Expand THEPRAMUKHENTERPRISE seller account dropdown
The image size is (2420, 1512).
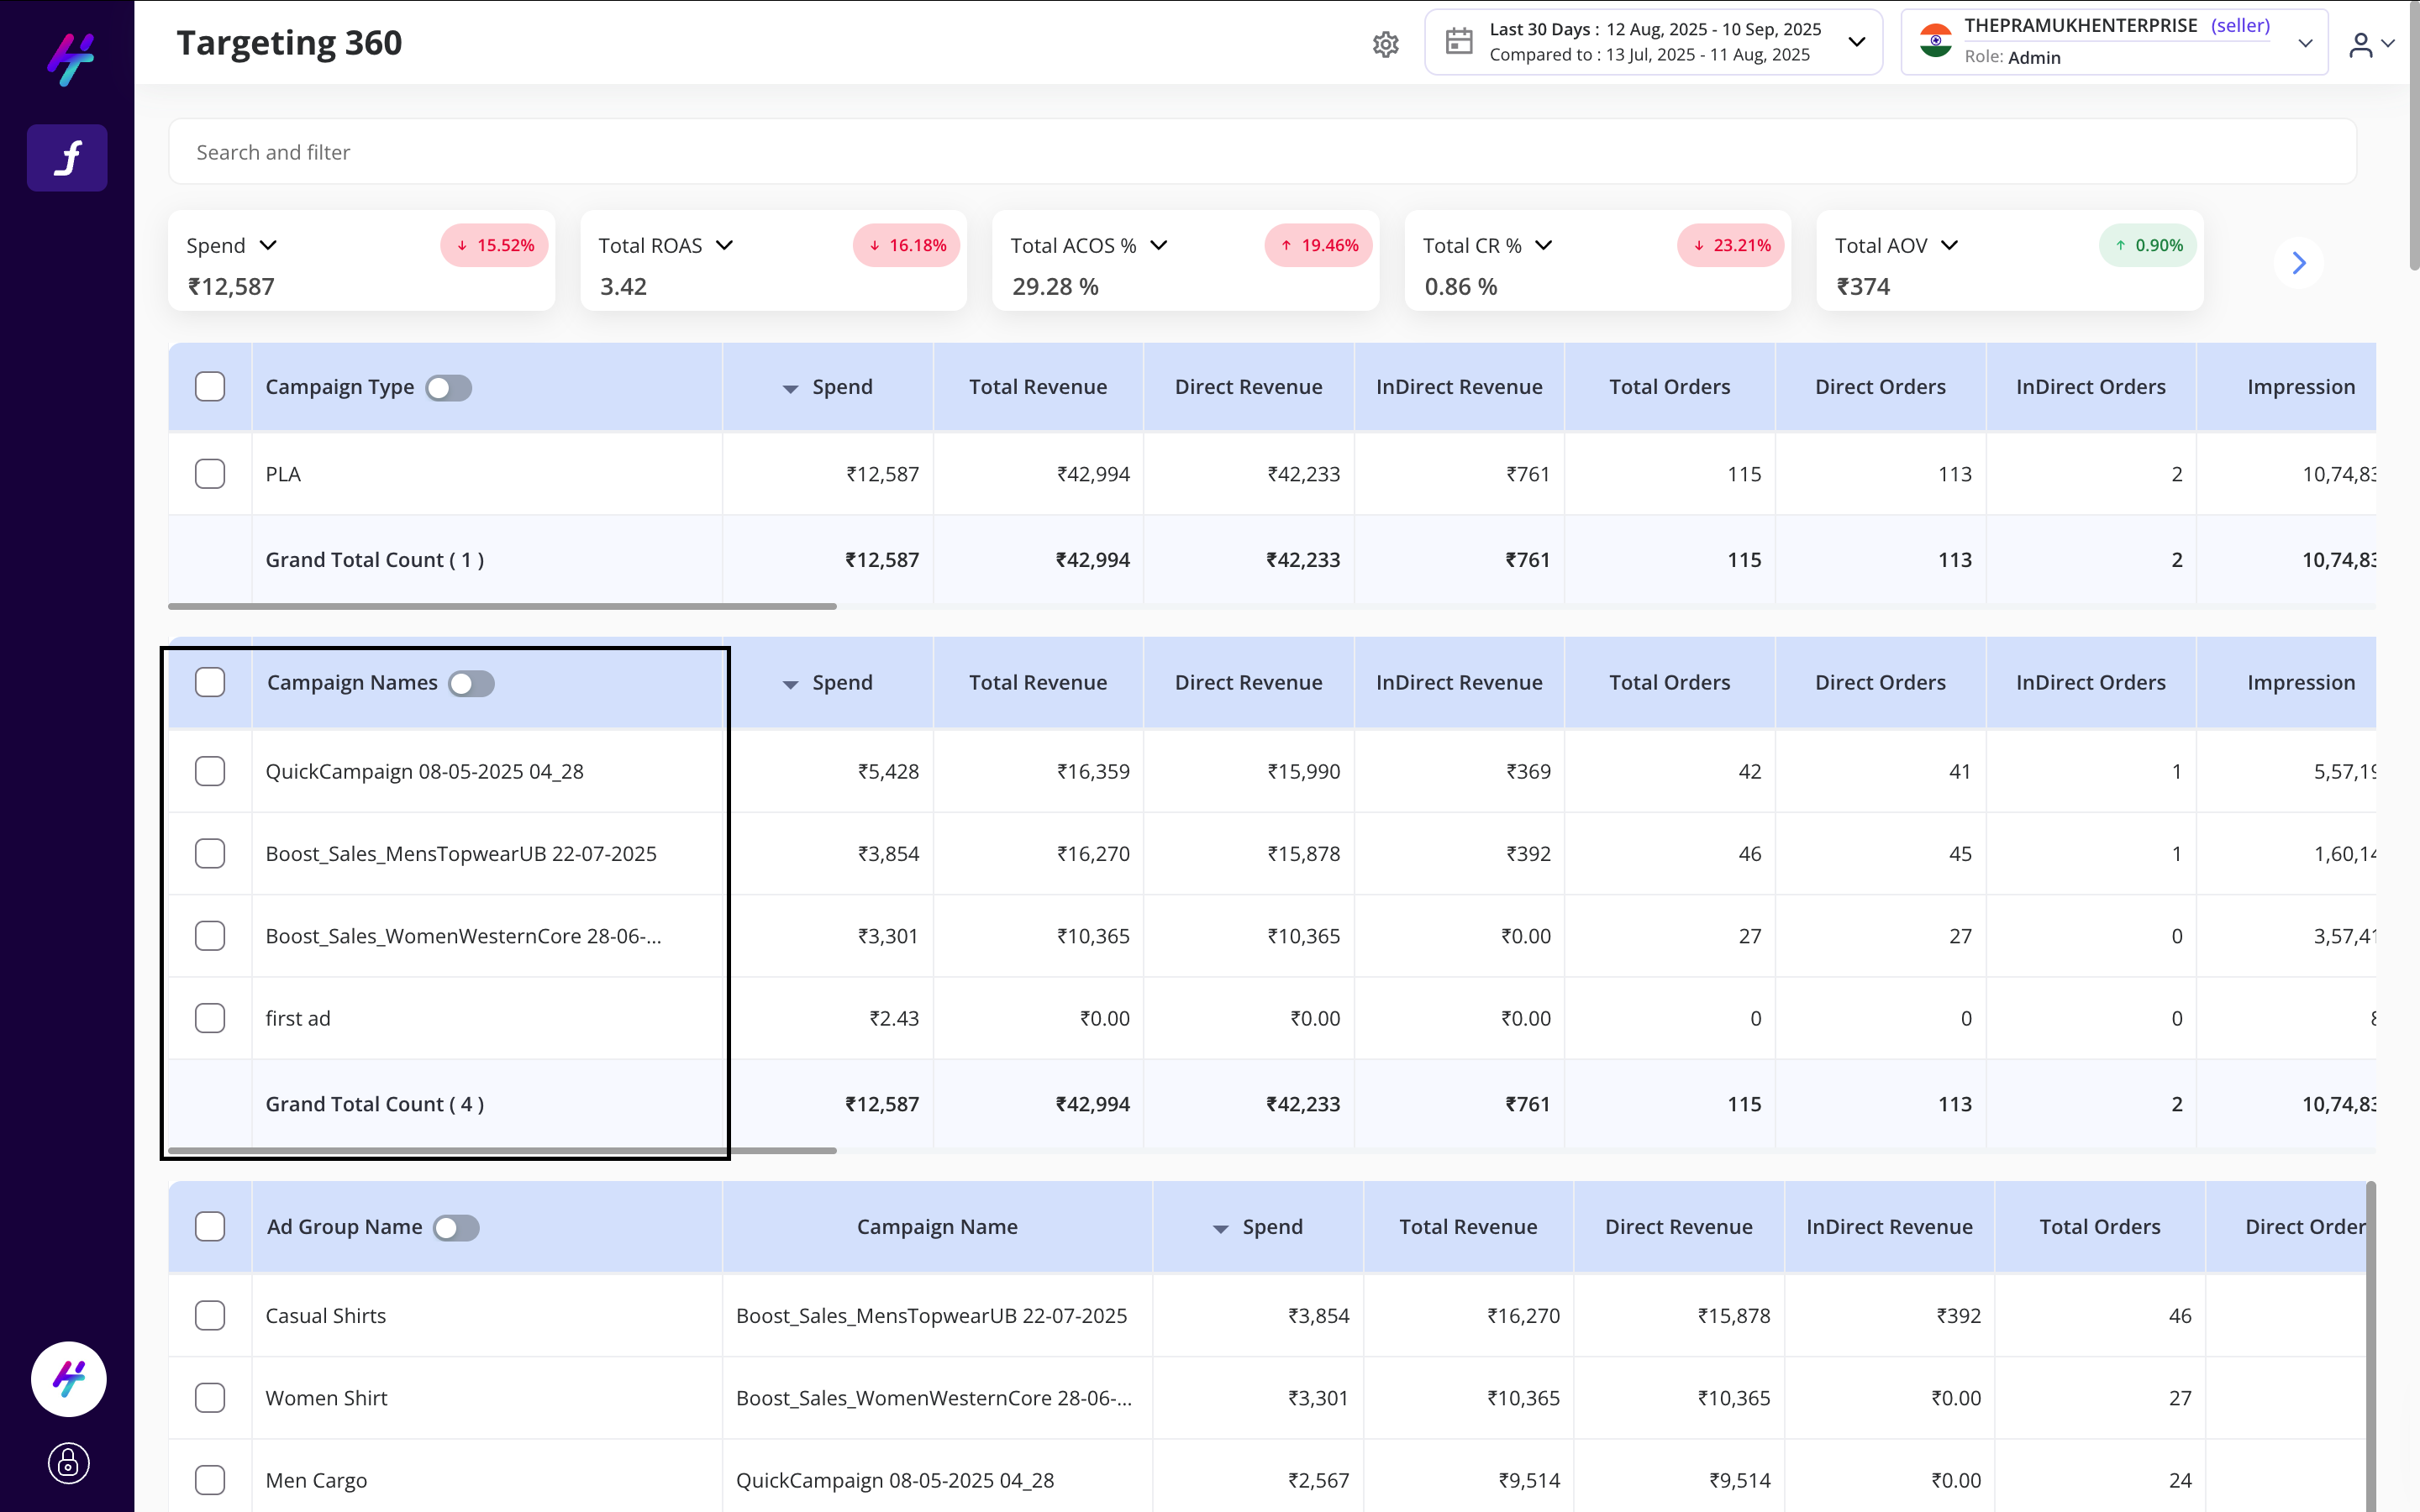2305,43
